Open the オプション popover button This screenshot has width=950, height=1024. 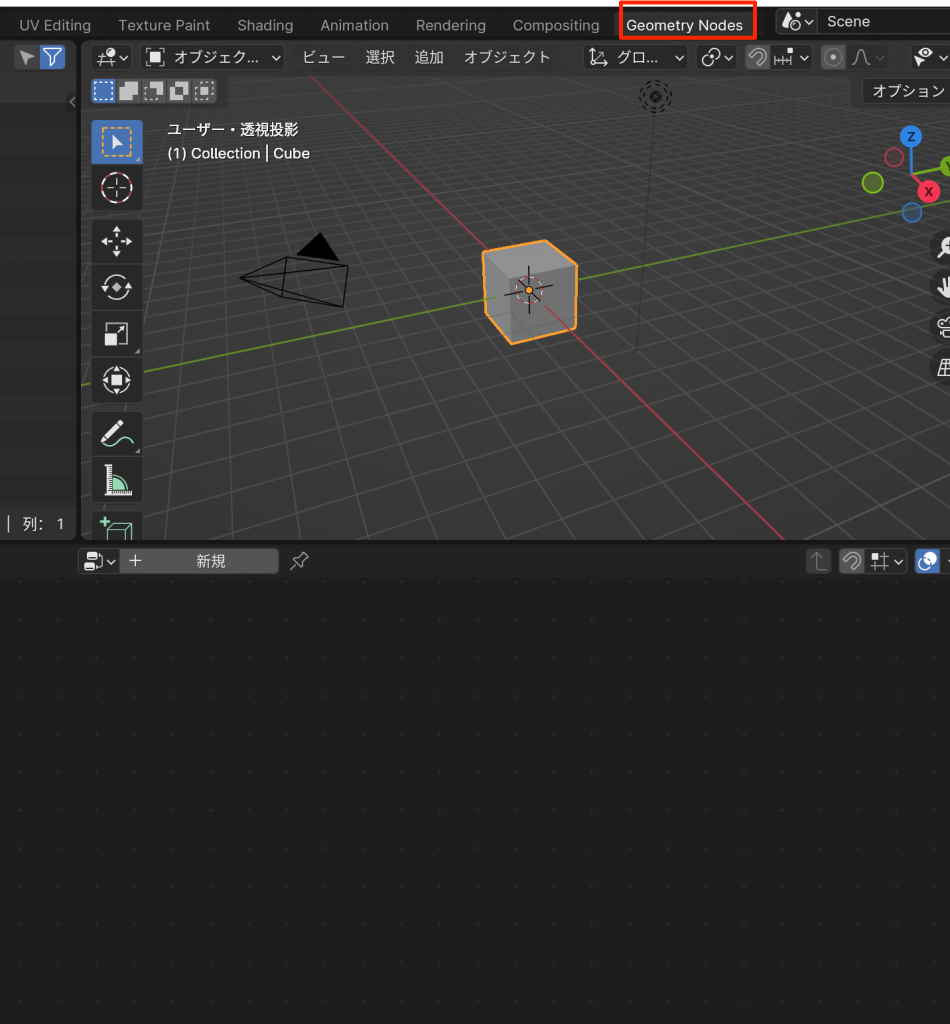907,91
